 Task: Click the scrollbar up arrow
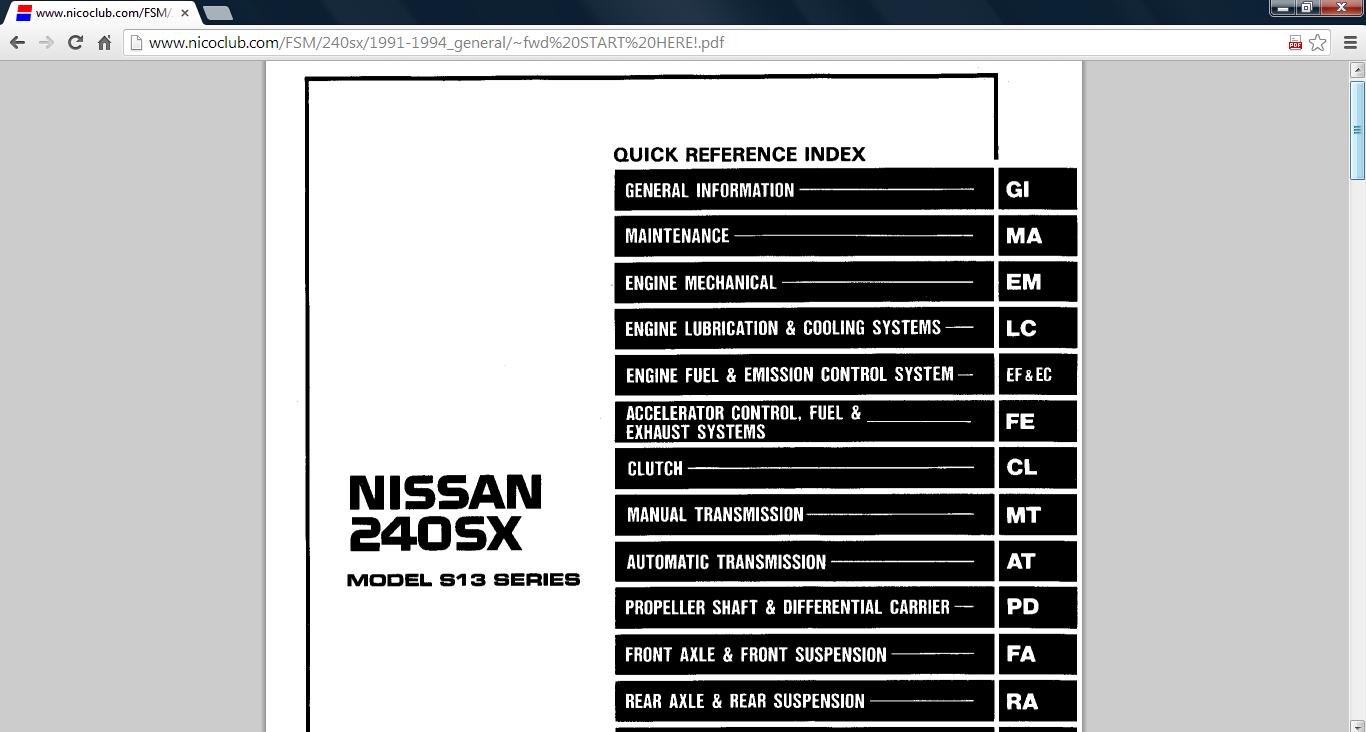pyautogui.click(x=1357, y=70)
